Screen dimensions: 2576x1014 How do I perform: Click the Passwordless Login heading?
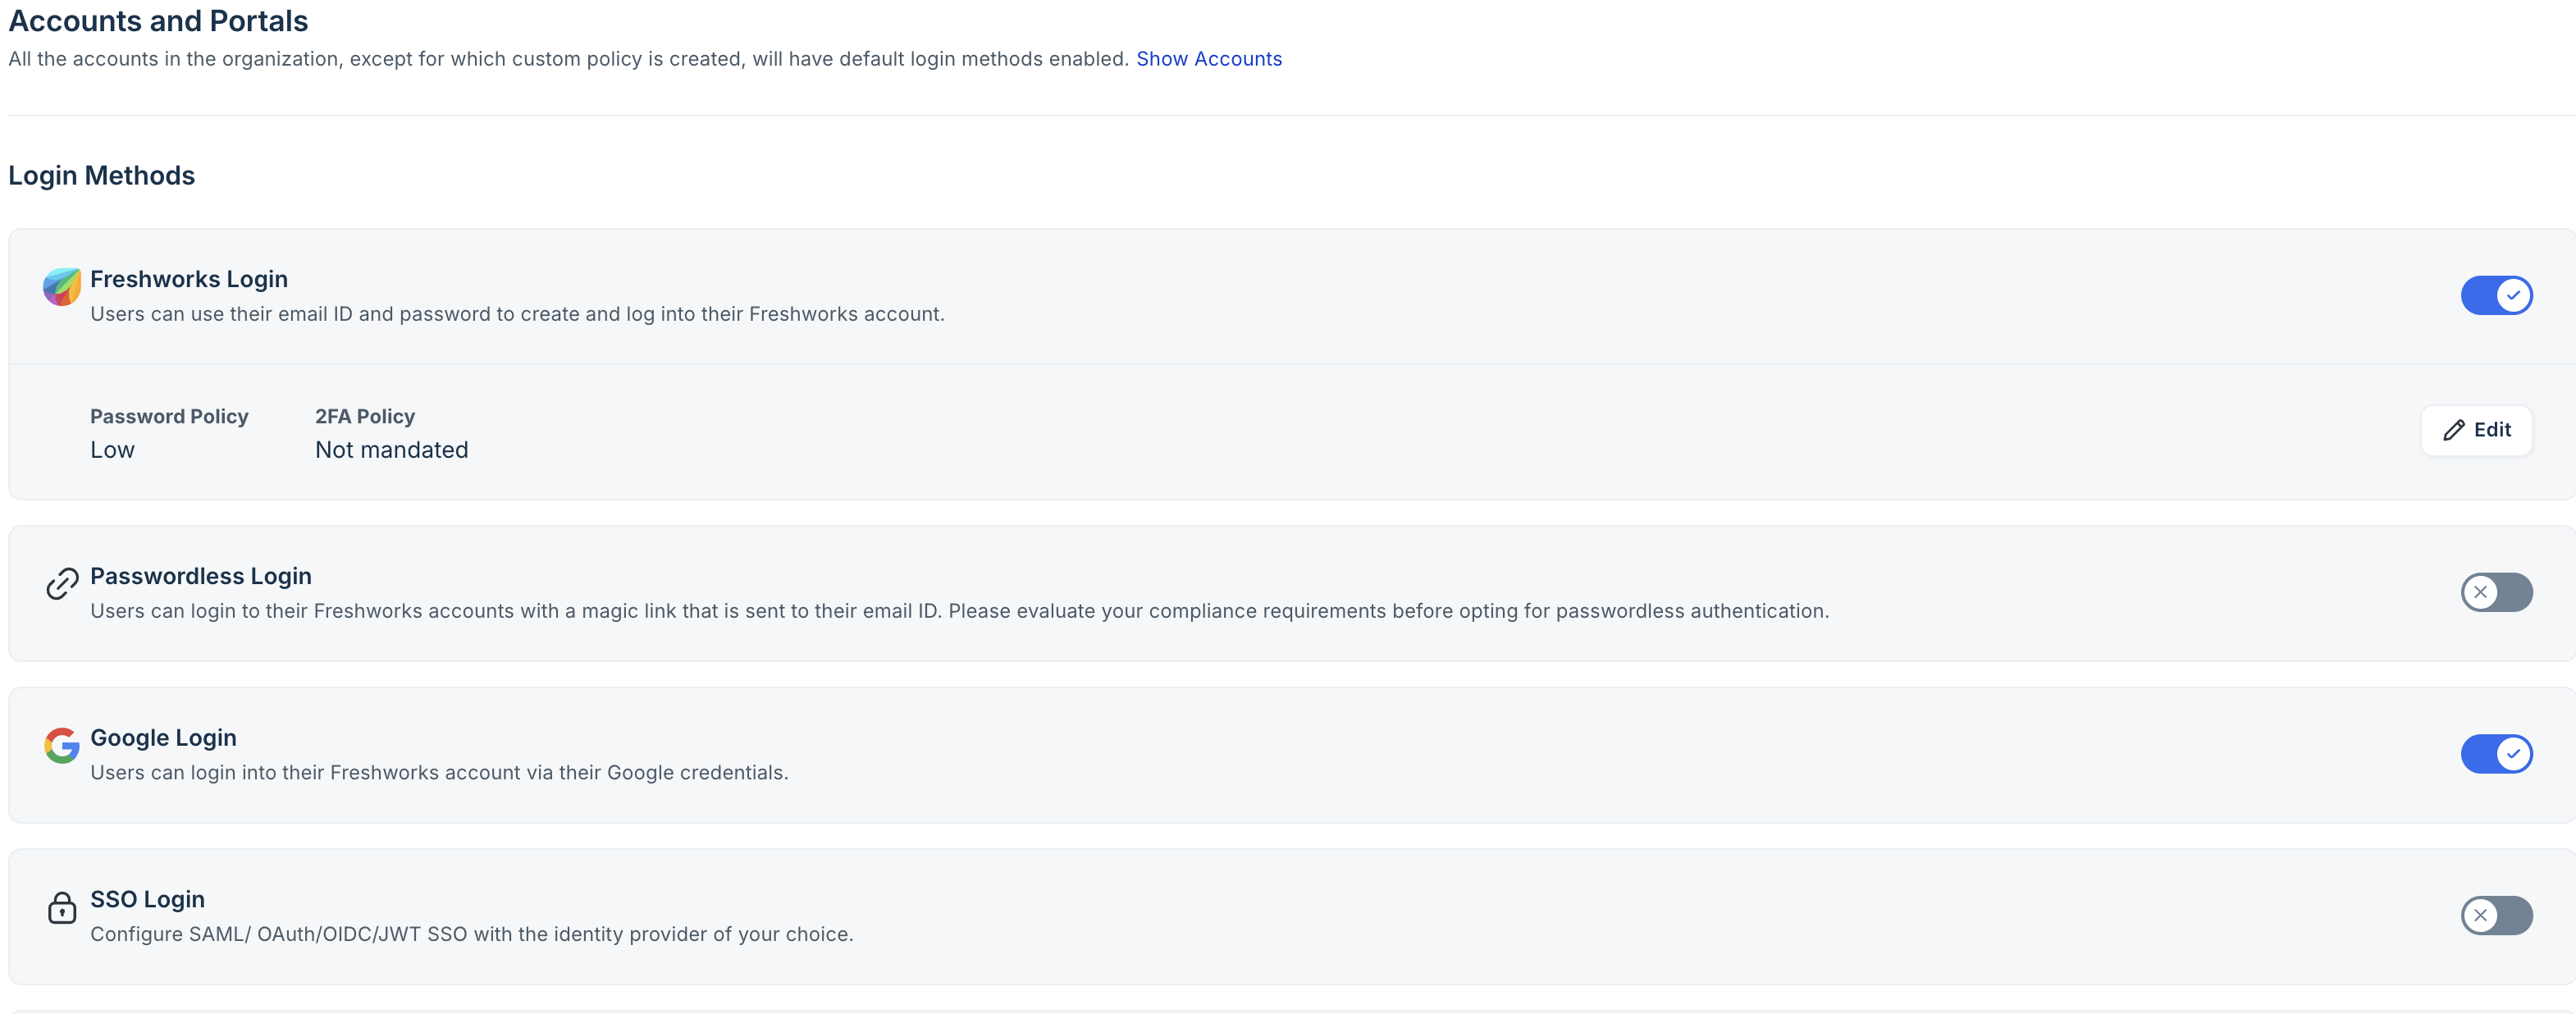point(201,576)
